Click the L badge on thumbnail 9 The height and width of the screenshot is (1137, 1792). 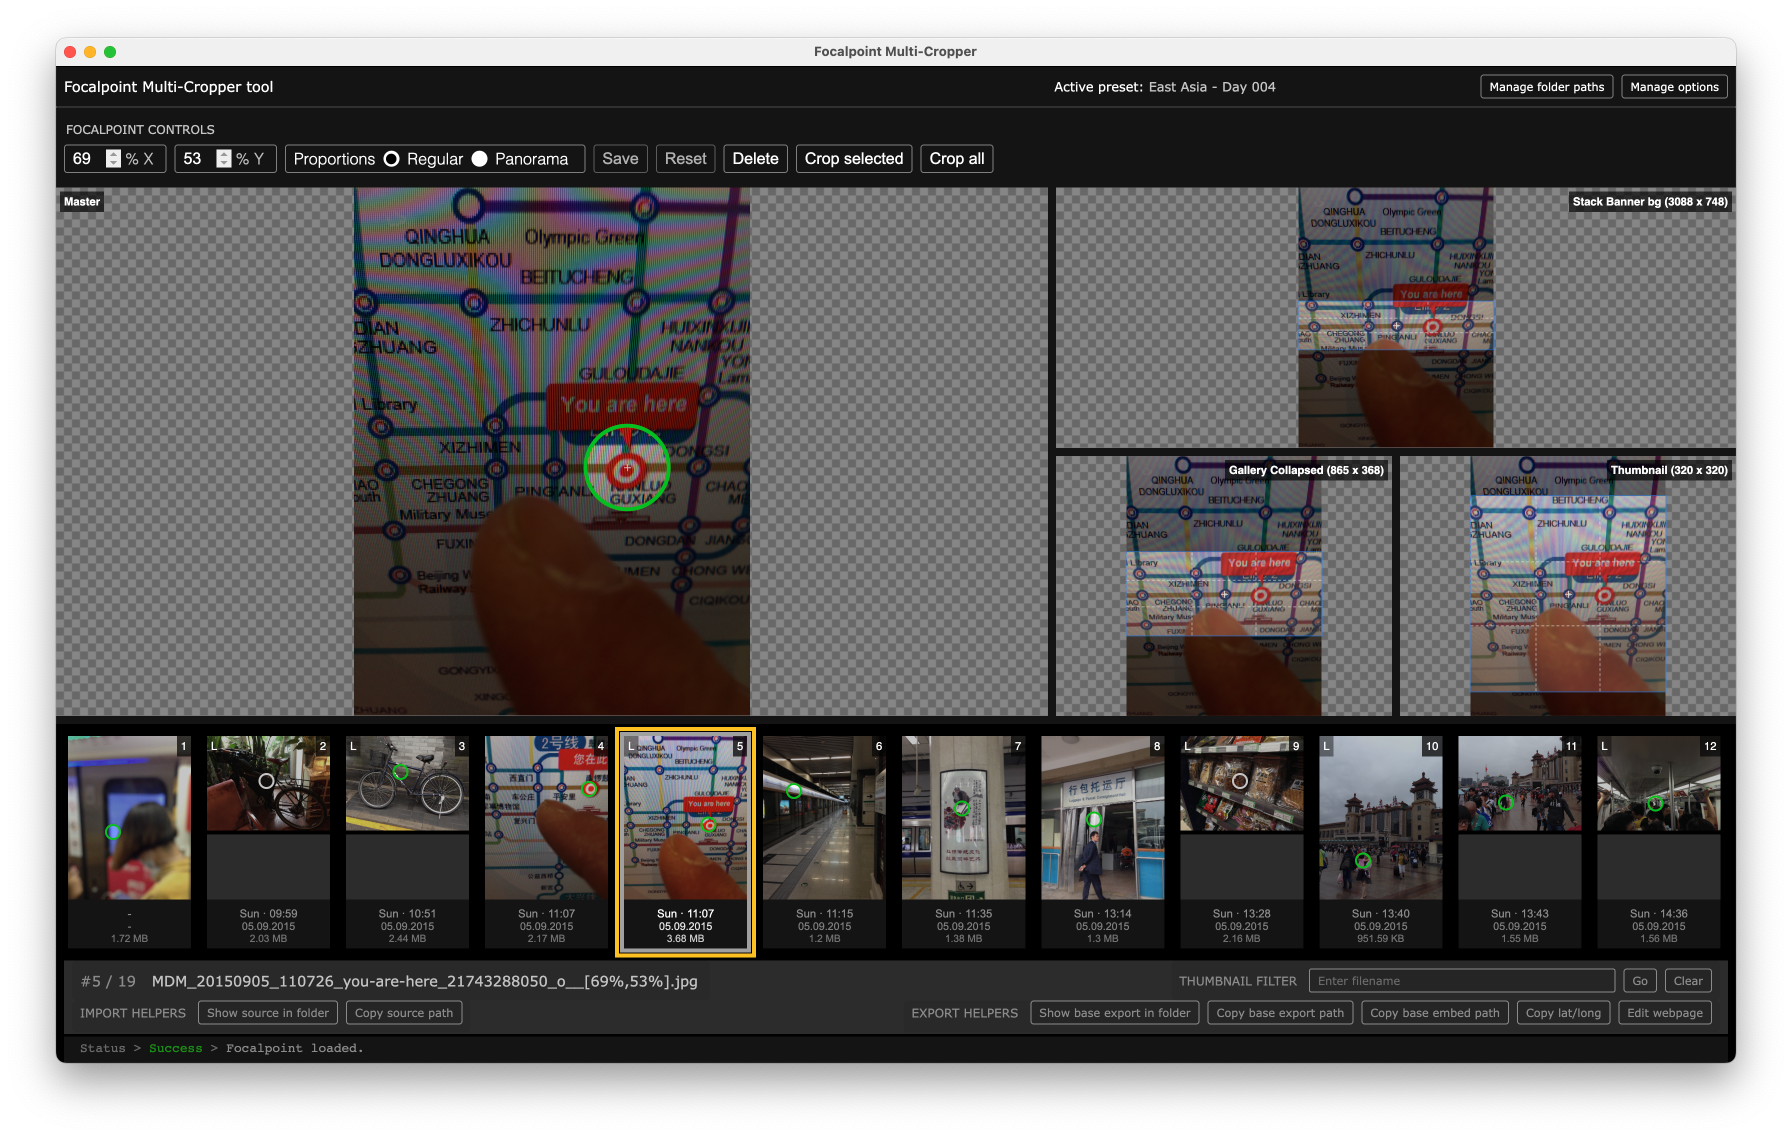(1187, 746)
